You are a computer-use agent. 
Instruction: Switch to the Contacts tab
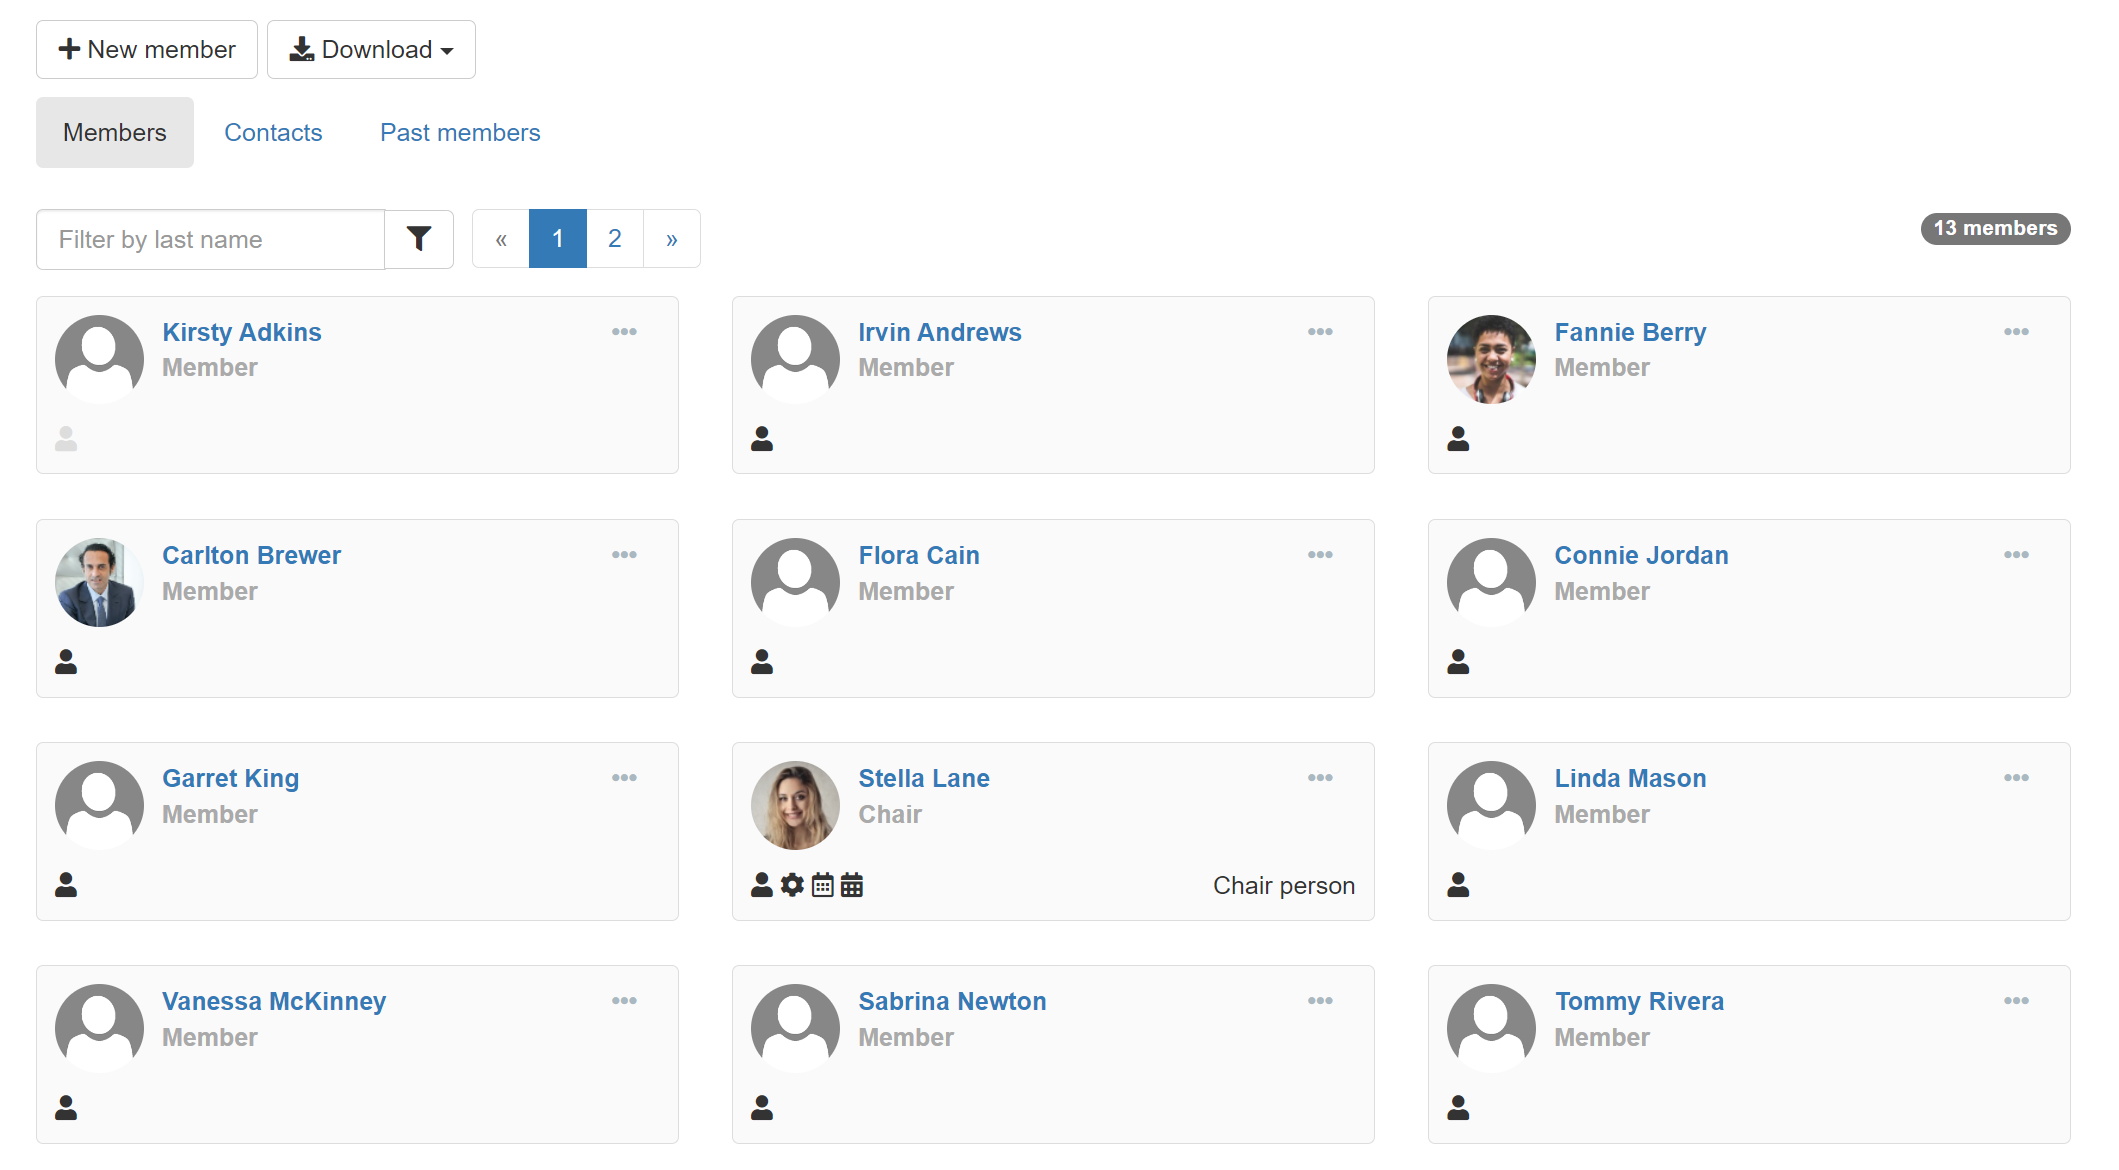coord(273,132)
